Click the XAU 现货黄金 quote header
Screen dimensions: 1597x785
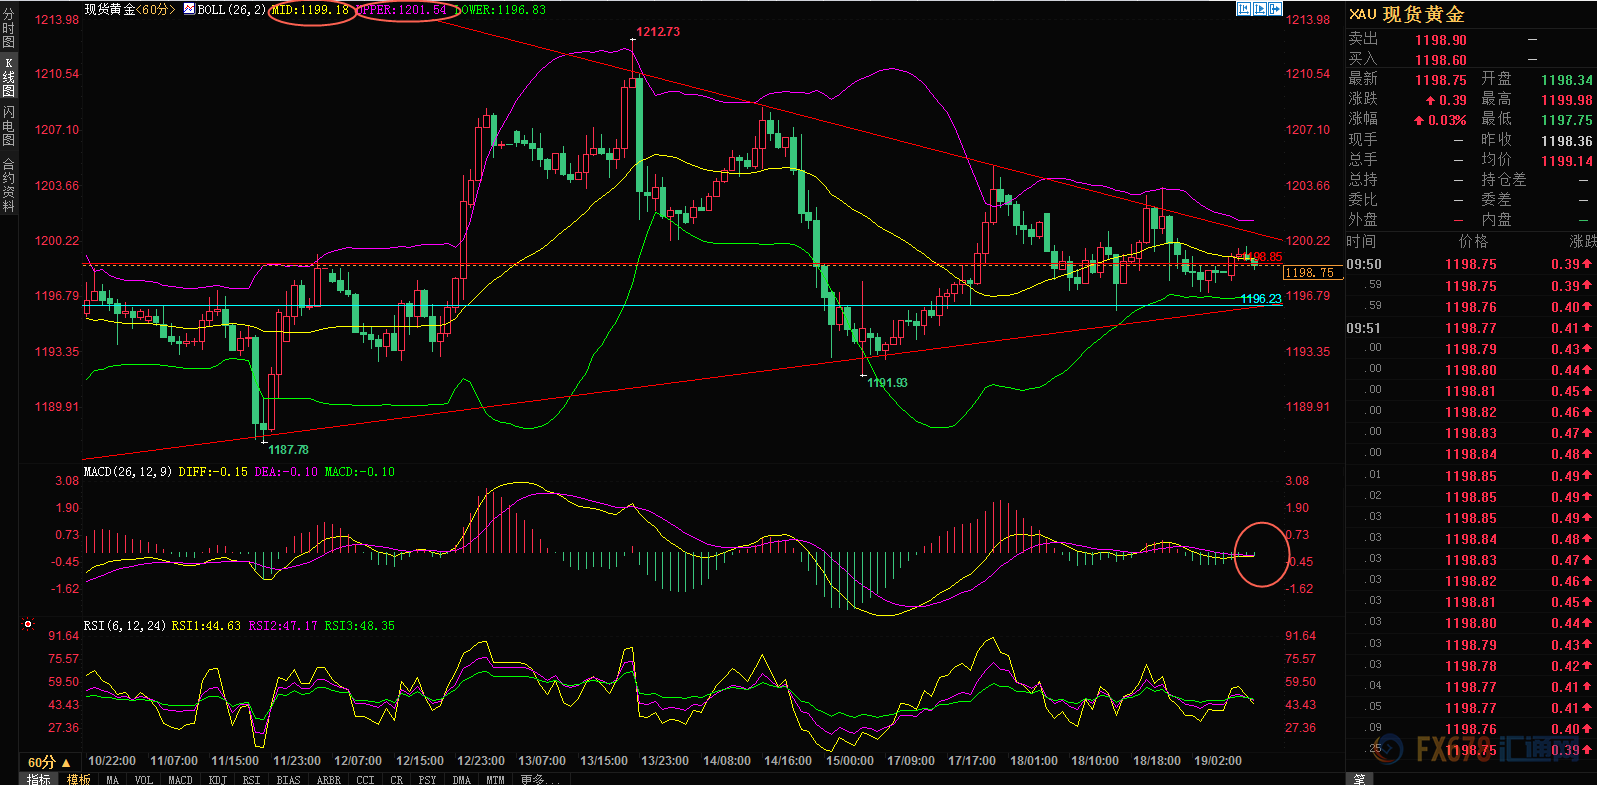[x=1406, y=14]
